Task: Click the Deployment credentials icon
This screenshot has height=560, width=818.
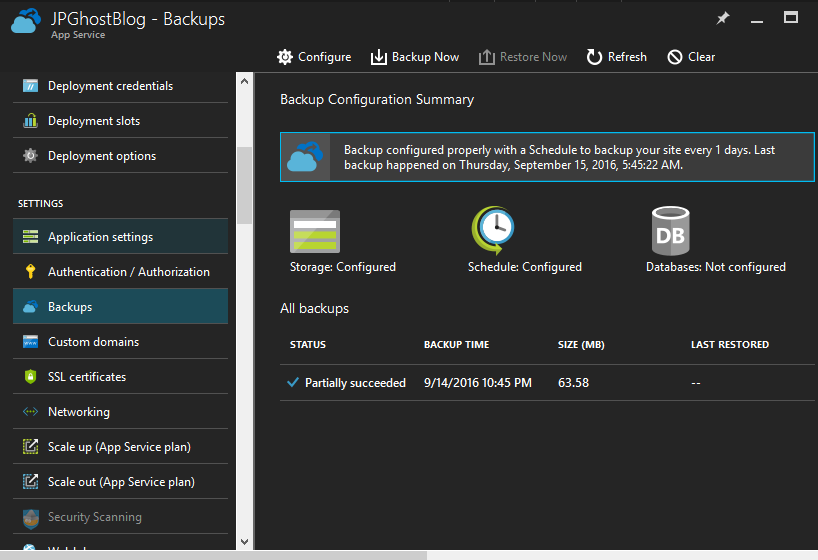Action: (x=30, y=86)
